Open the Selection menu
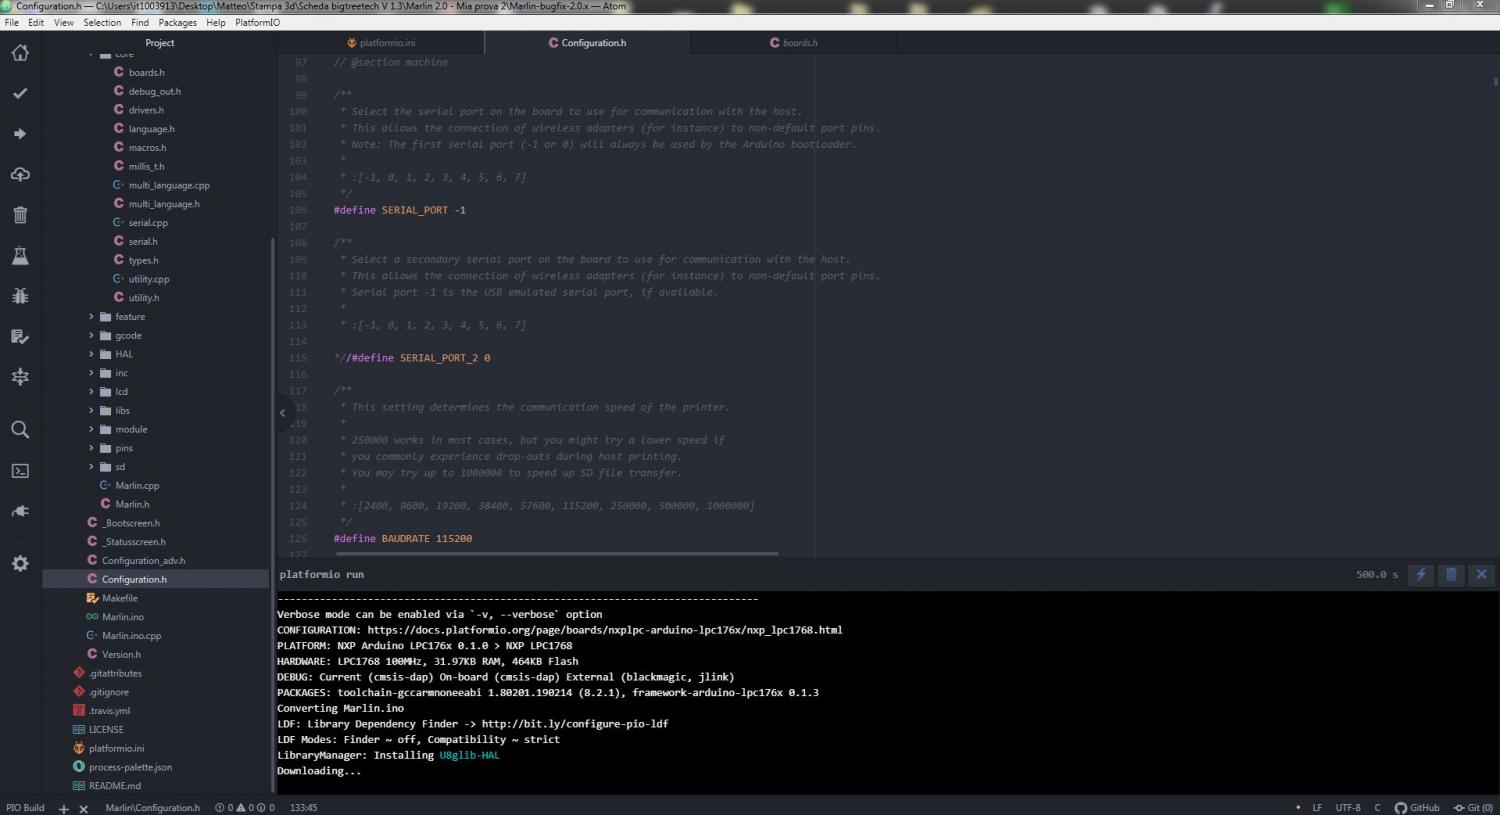This screenshot has width=1500, height=815. coord(102,23)
